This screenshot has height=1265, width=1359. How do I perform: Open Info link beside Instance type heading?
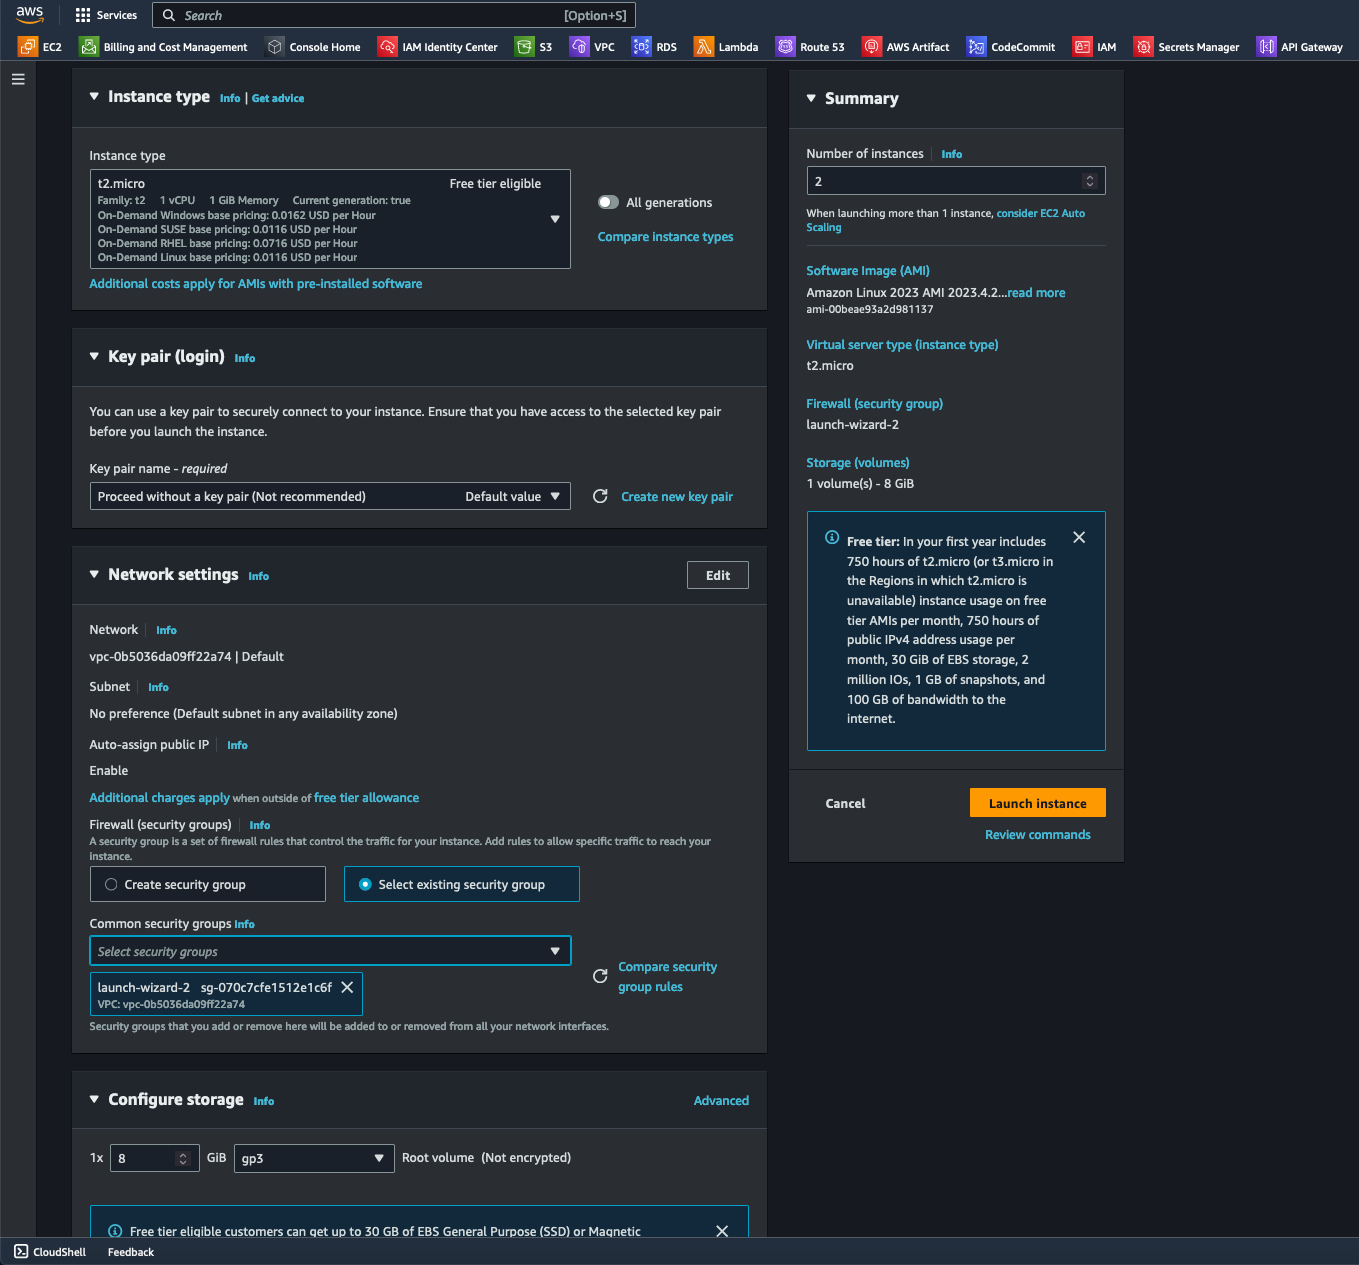pos(230,98)
